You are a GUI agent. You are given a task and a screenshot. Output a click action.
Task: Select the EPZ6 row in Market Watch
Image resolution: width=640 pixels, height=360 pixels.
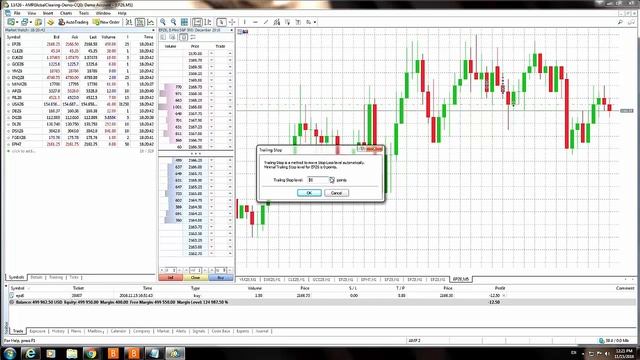point(80,44)
